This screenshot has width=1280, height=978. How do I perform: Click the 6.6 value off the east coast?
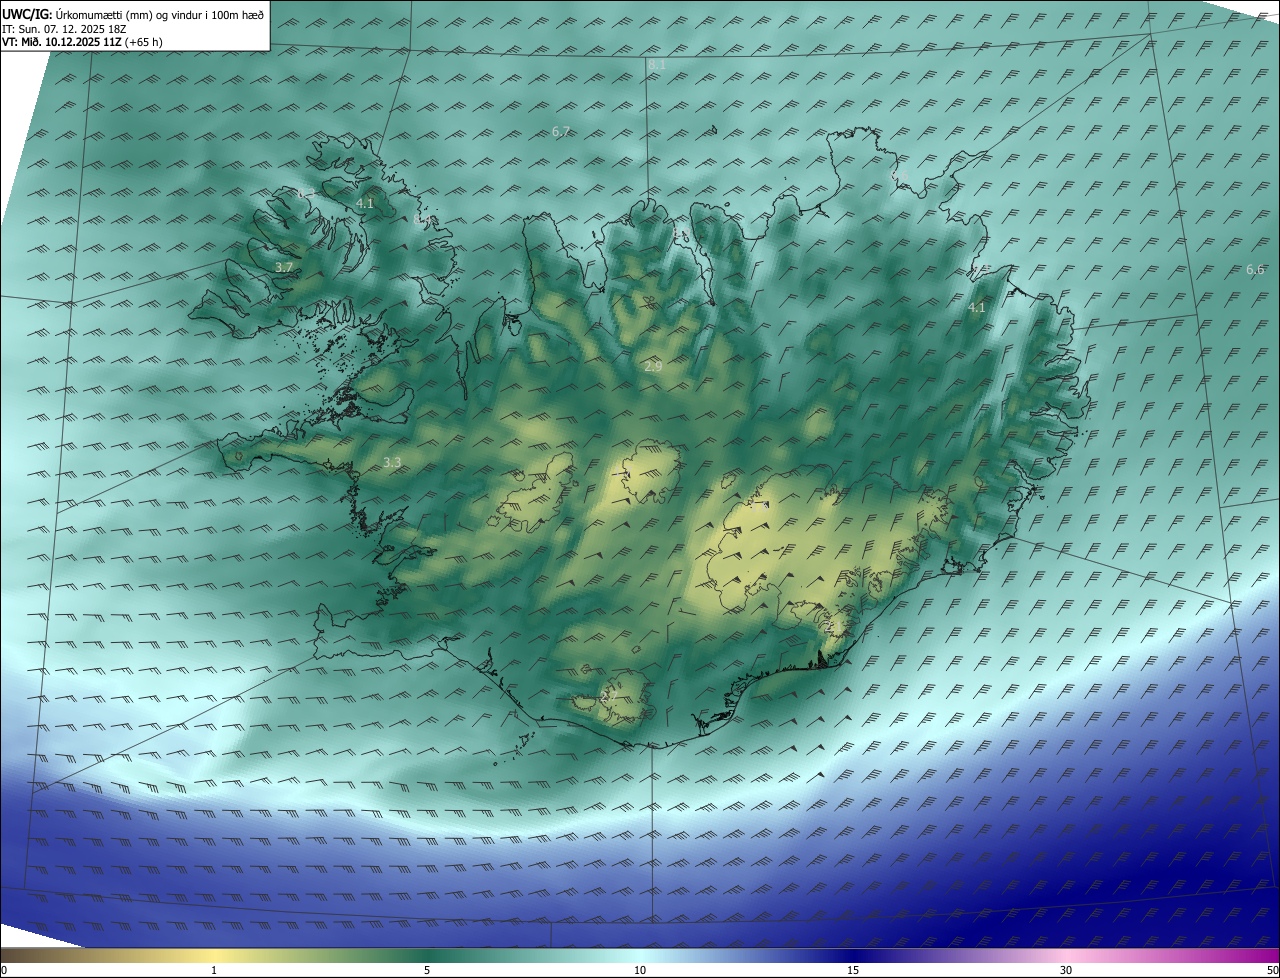1255,270
